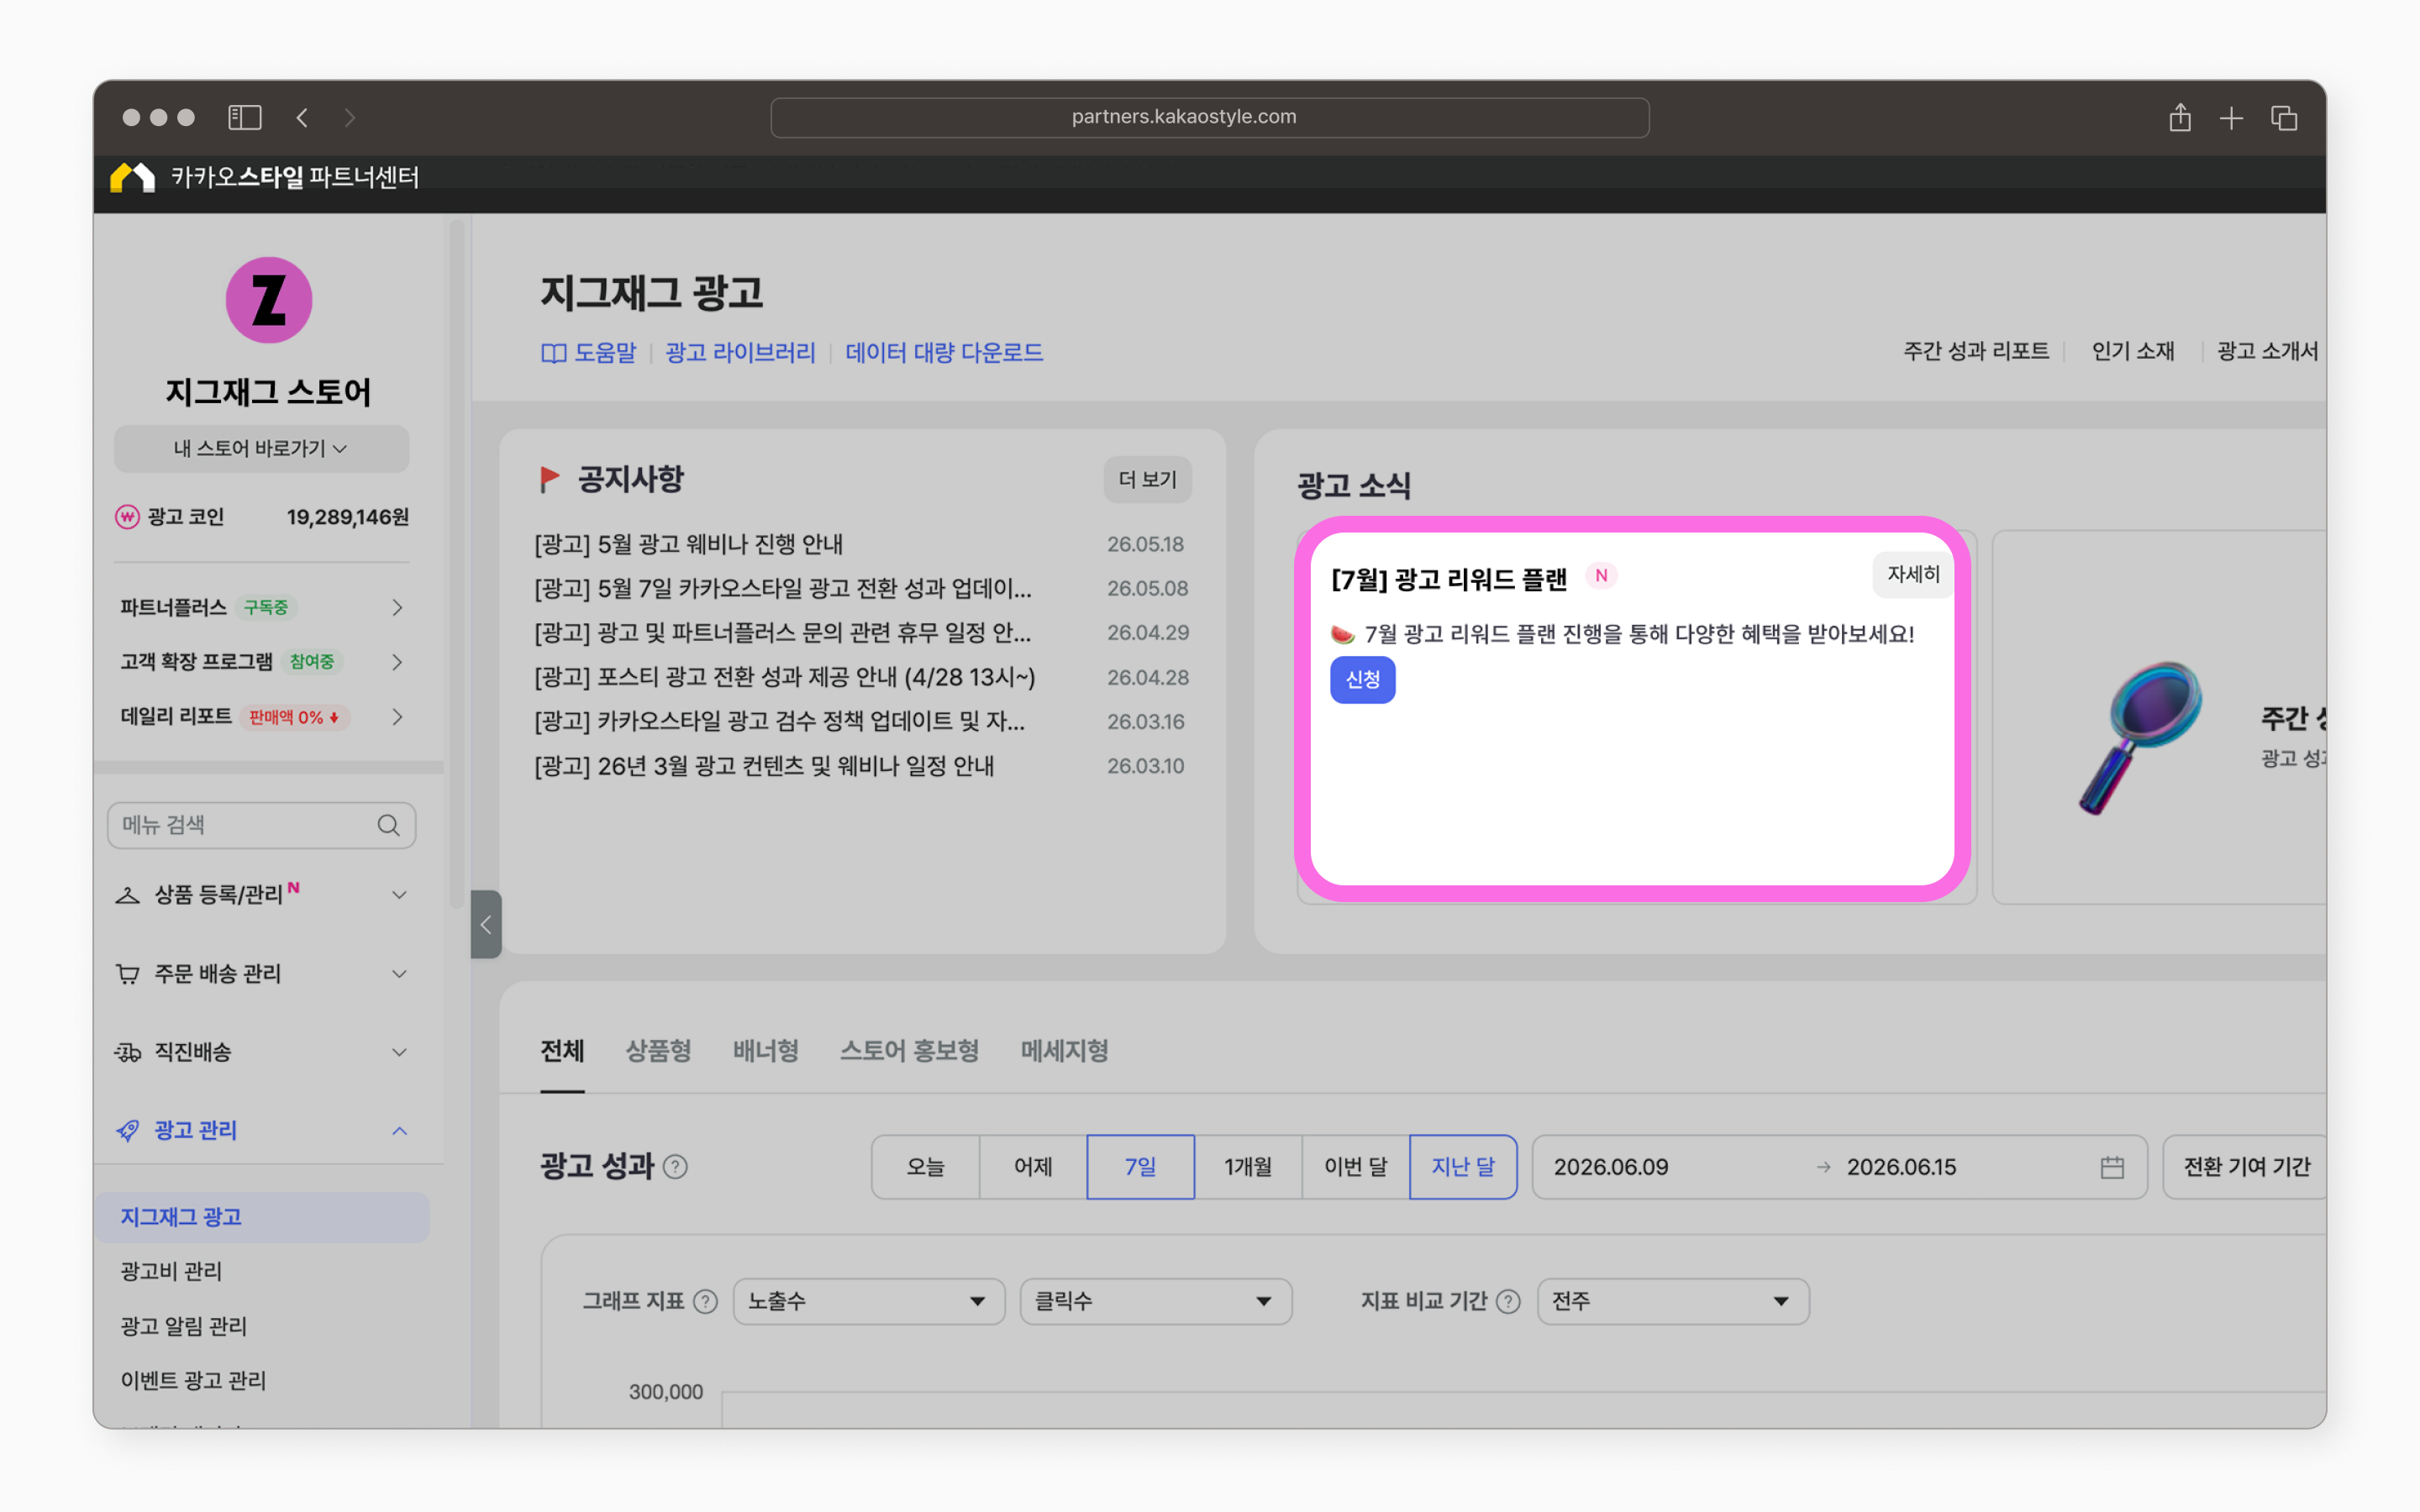Open the 이벤트 광고 관리 sidebar item

pos(193,1380)
